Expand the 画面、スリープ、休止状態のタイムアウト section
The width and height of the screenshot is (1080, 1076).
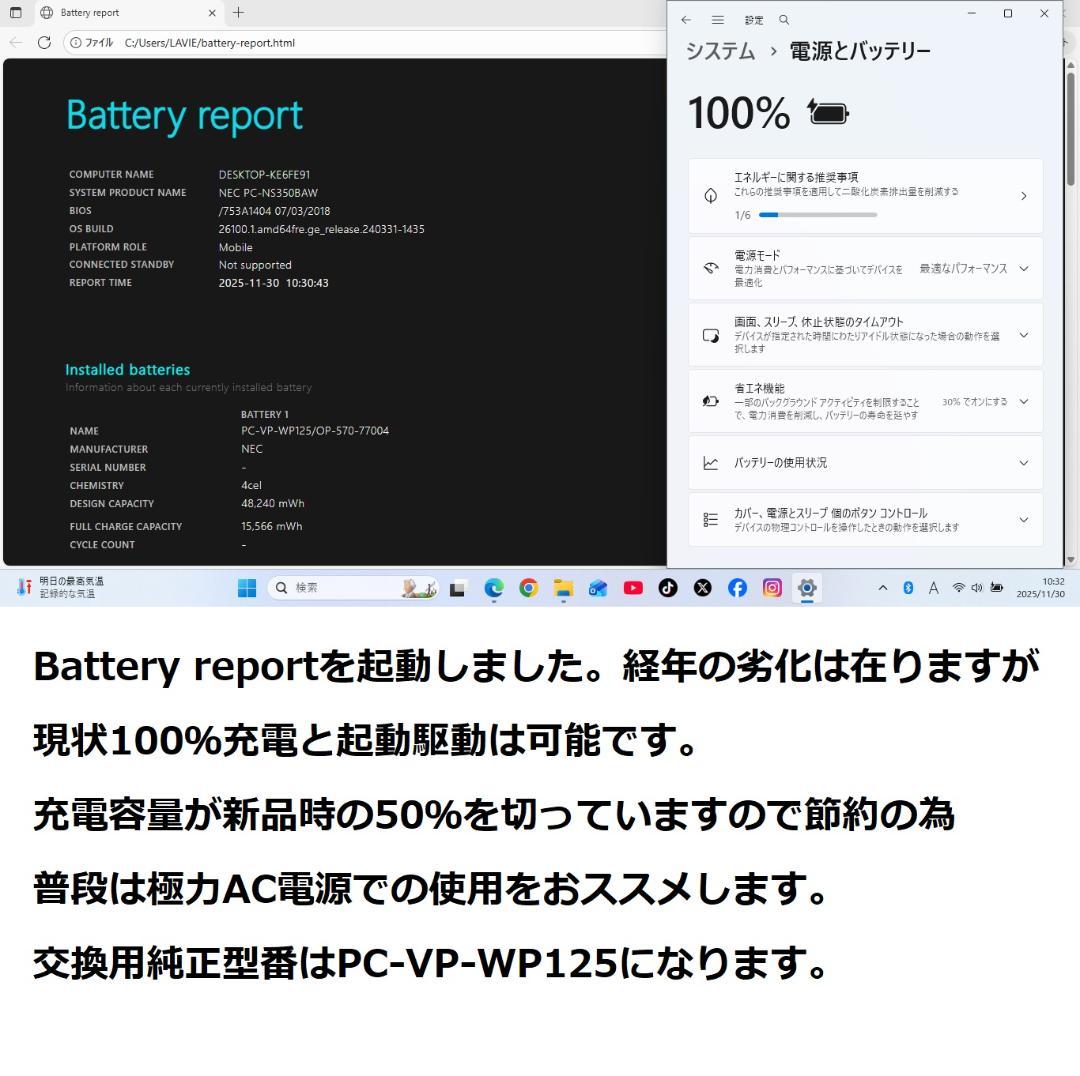1023,334
